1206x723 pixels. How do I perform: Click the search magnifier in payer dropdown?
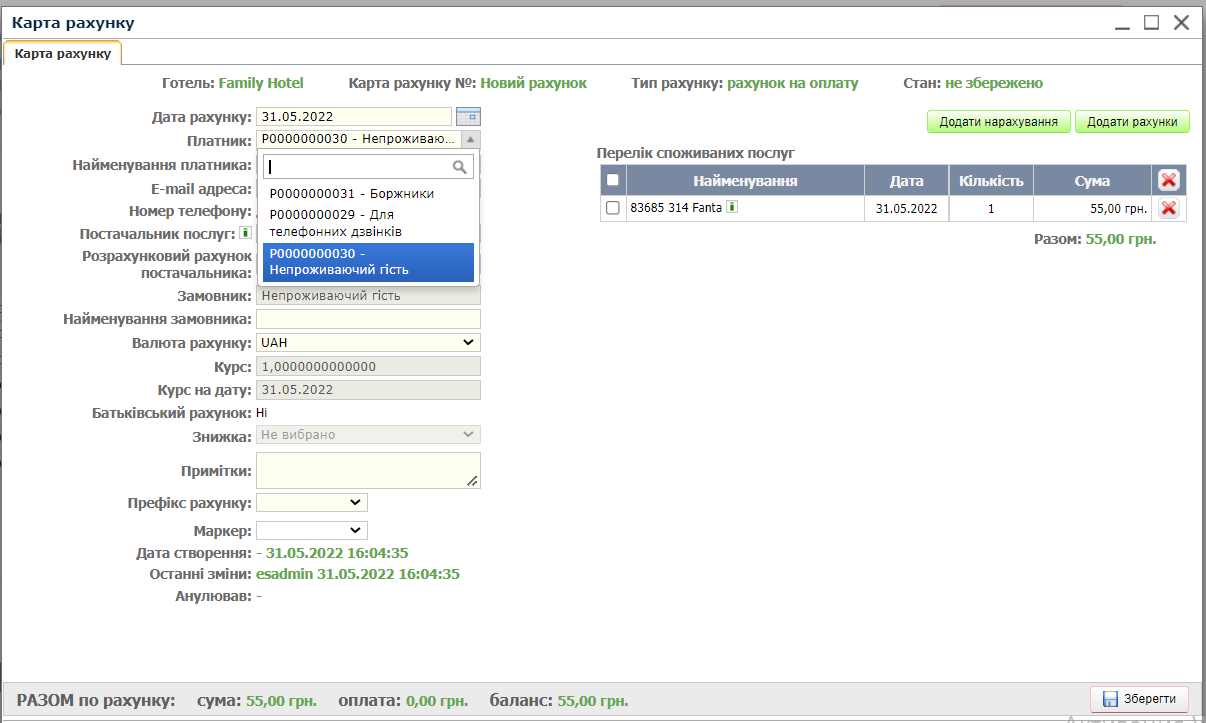tap(460, 167)
